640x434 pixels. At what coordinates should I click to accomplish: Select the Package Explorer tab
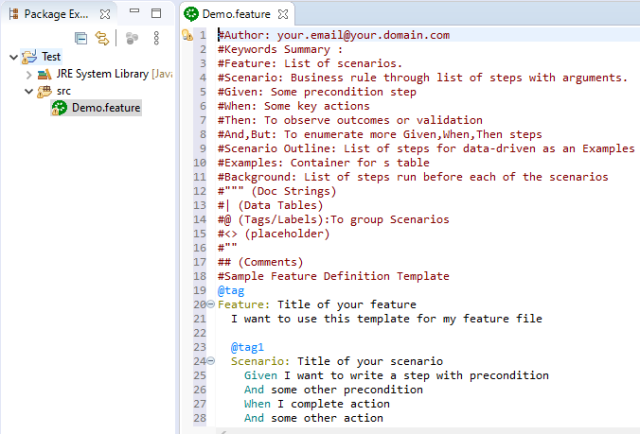click(56, 14)
